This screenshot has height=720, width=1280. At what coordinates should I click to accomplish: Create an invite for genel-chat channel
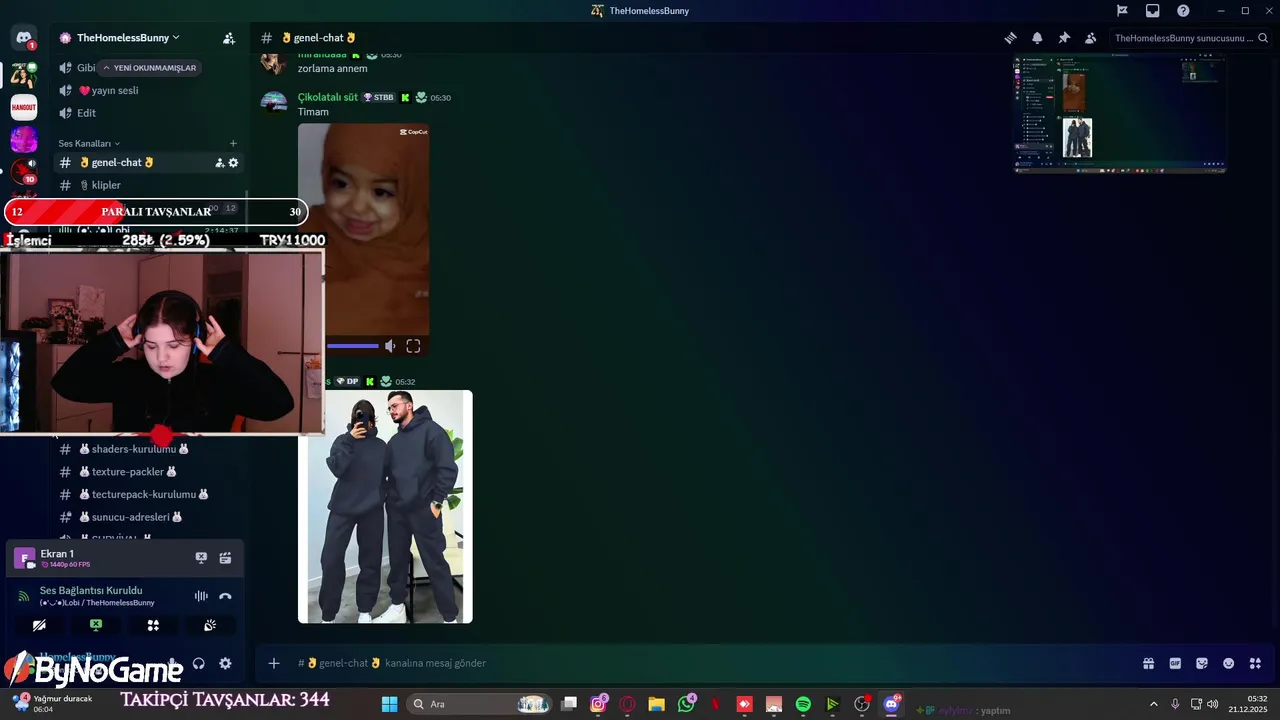click(x=219, y=162)
